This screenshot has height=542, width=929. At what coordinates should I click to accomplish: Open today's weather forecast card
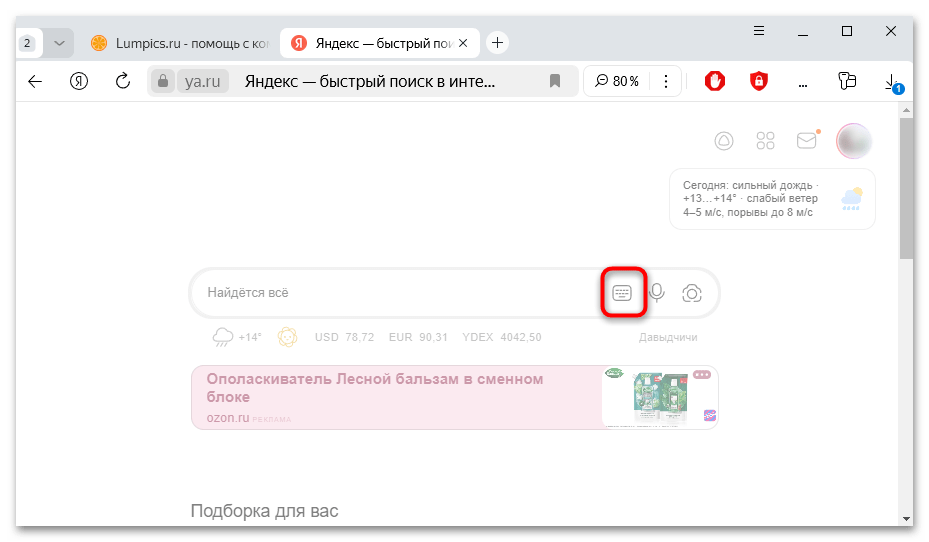pos(772,199)
